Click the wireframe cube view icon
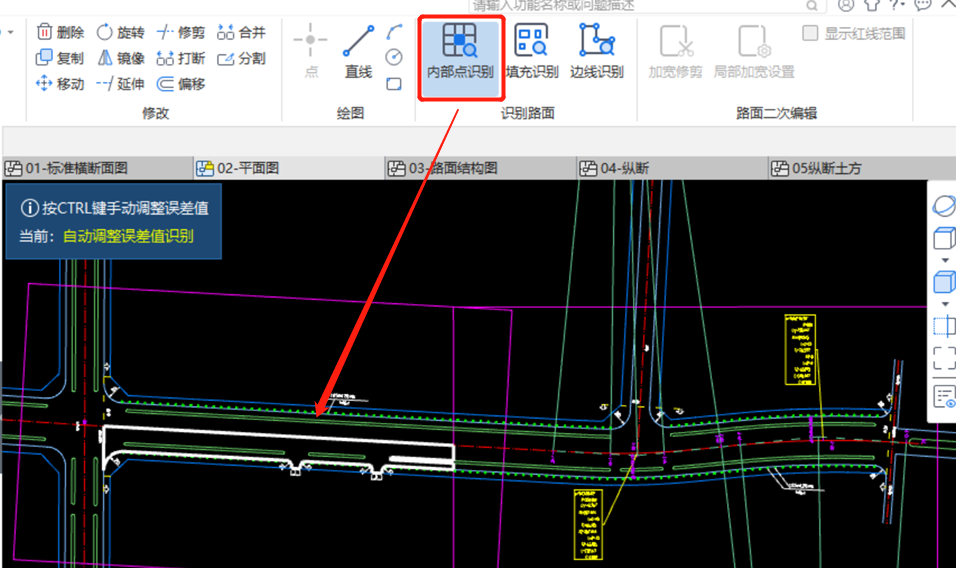956x568 pixels. [x=944, y=238]
